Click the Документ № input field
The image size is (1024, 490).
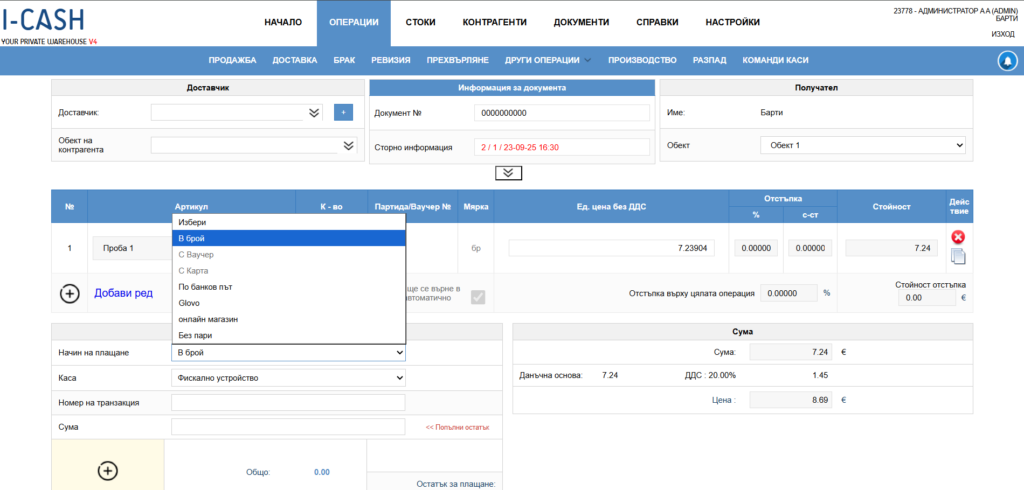(562, 113)
